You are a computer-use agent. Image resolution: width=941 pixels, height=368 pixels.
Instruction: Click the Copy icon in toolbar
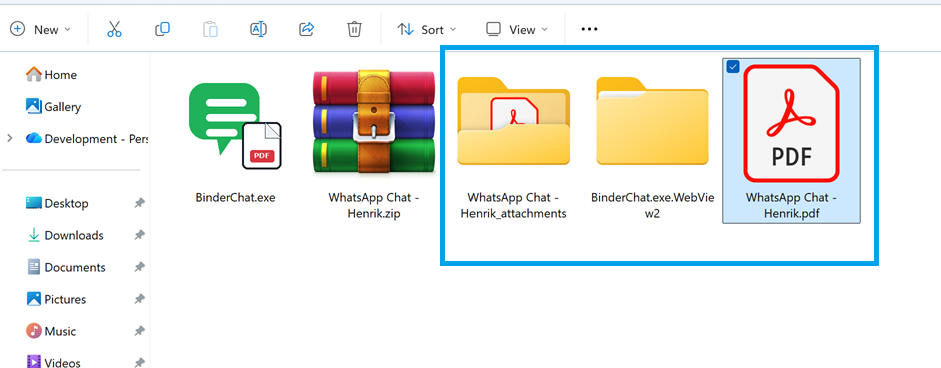162,29
